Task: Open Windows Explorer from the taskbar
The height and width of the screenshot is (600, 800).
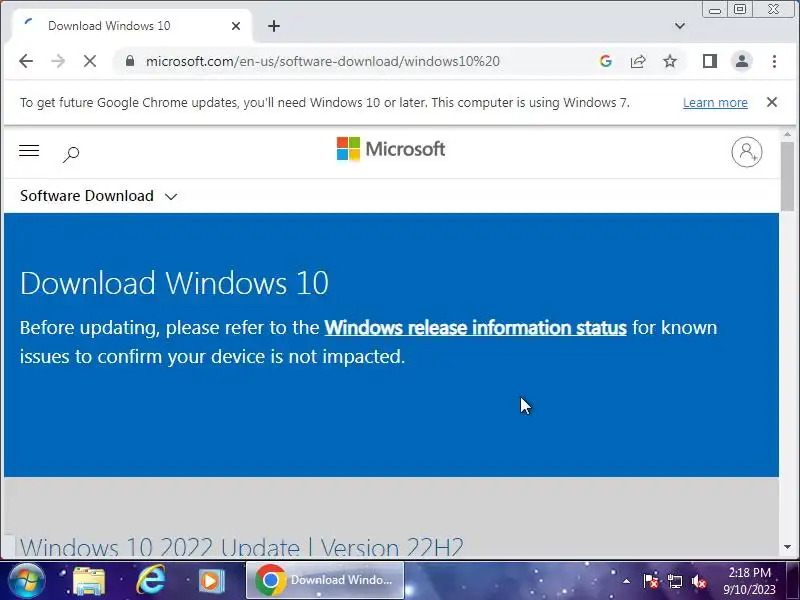Action: tap(89, 581)
